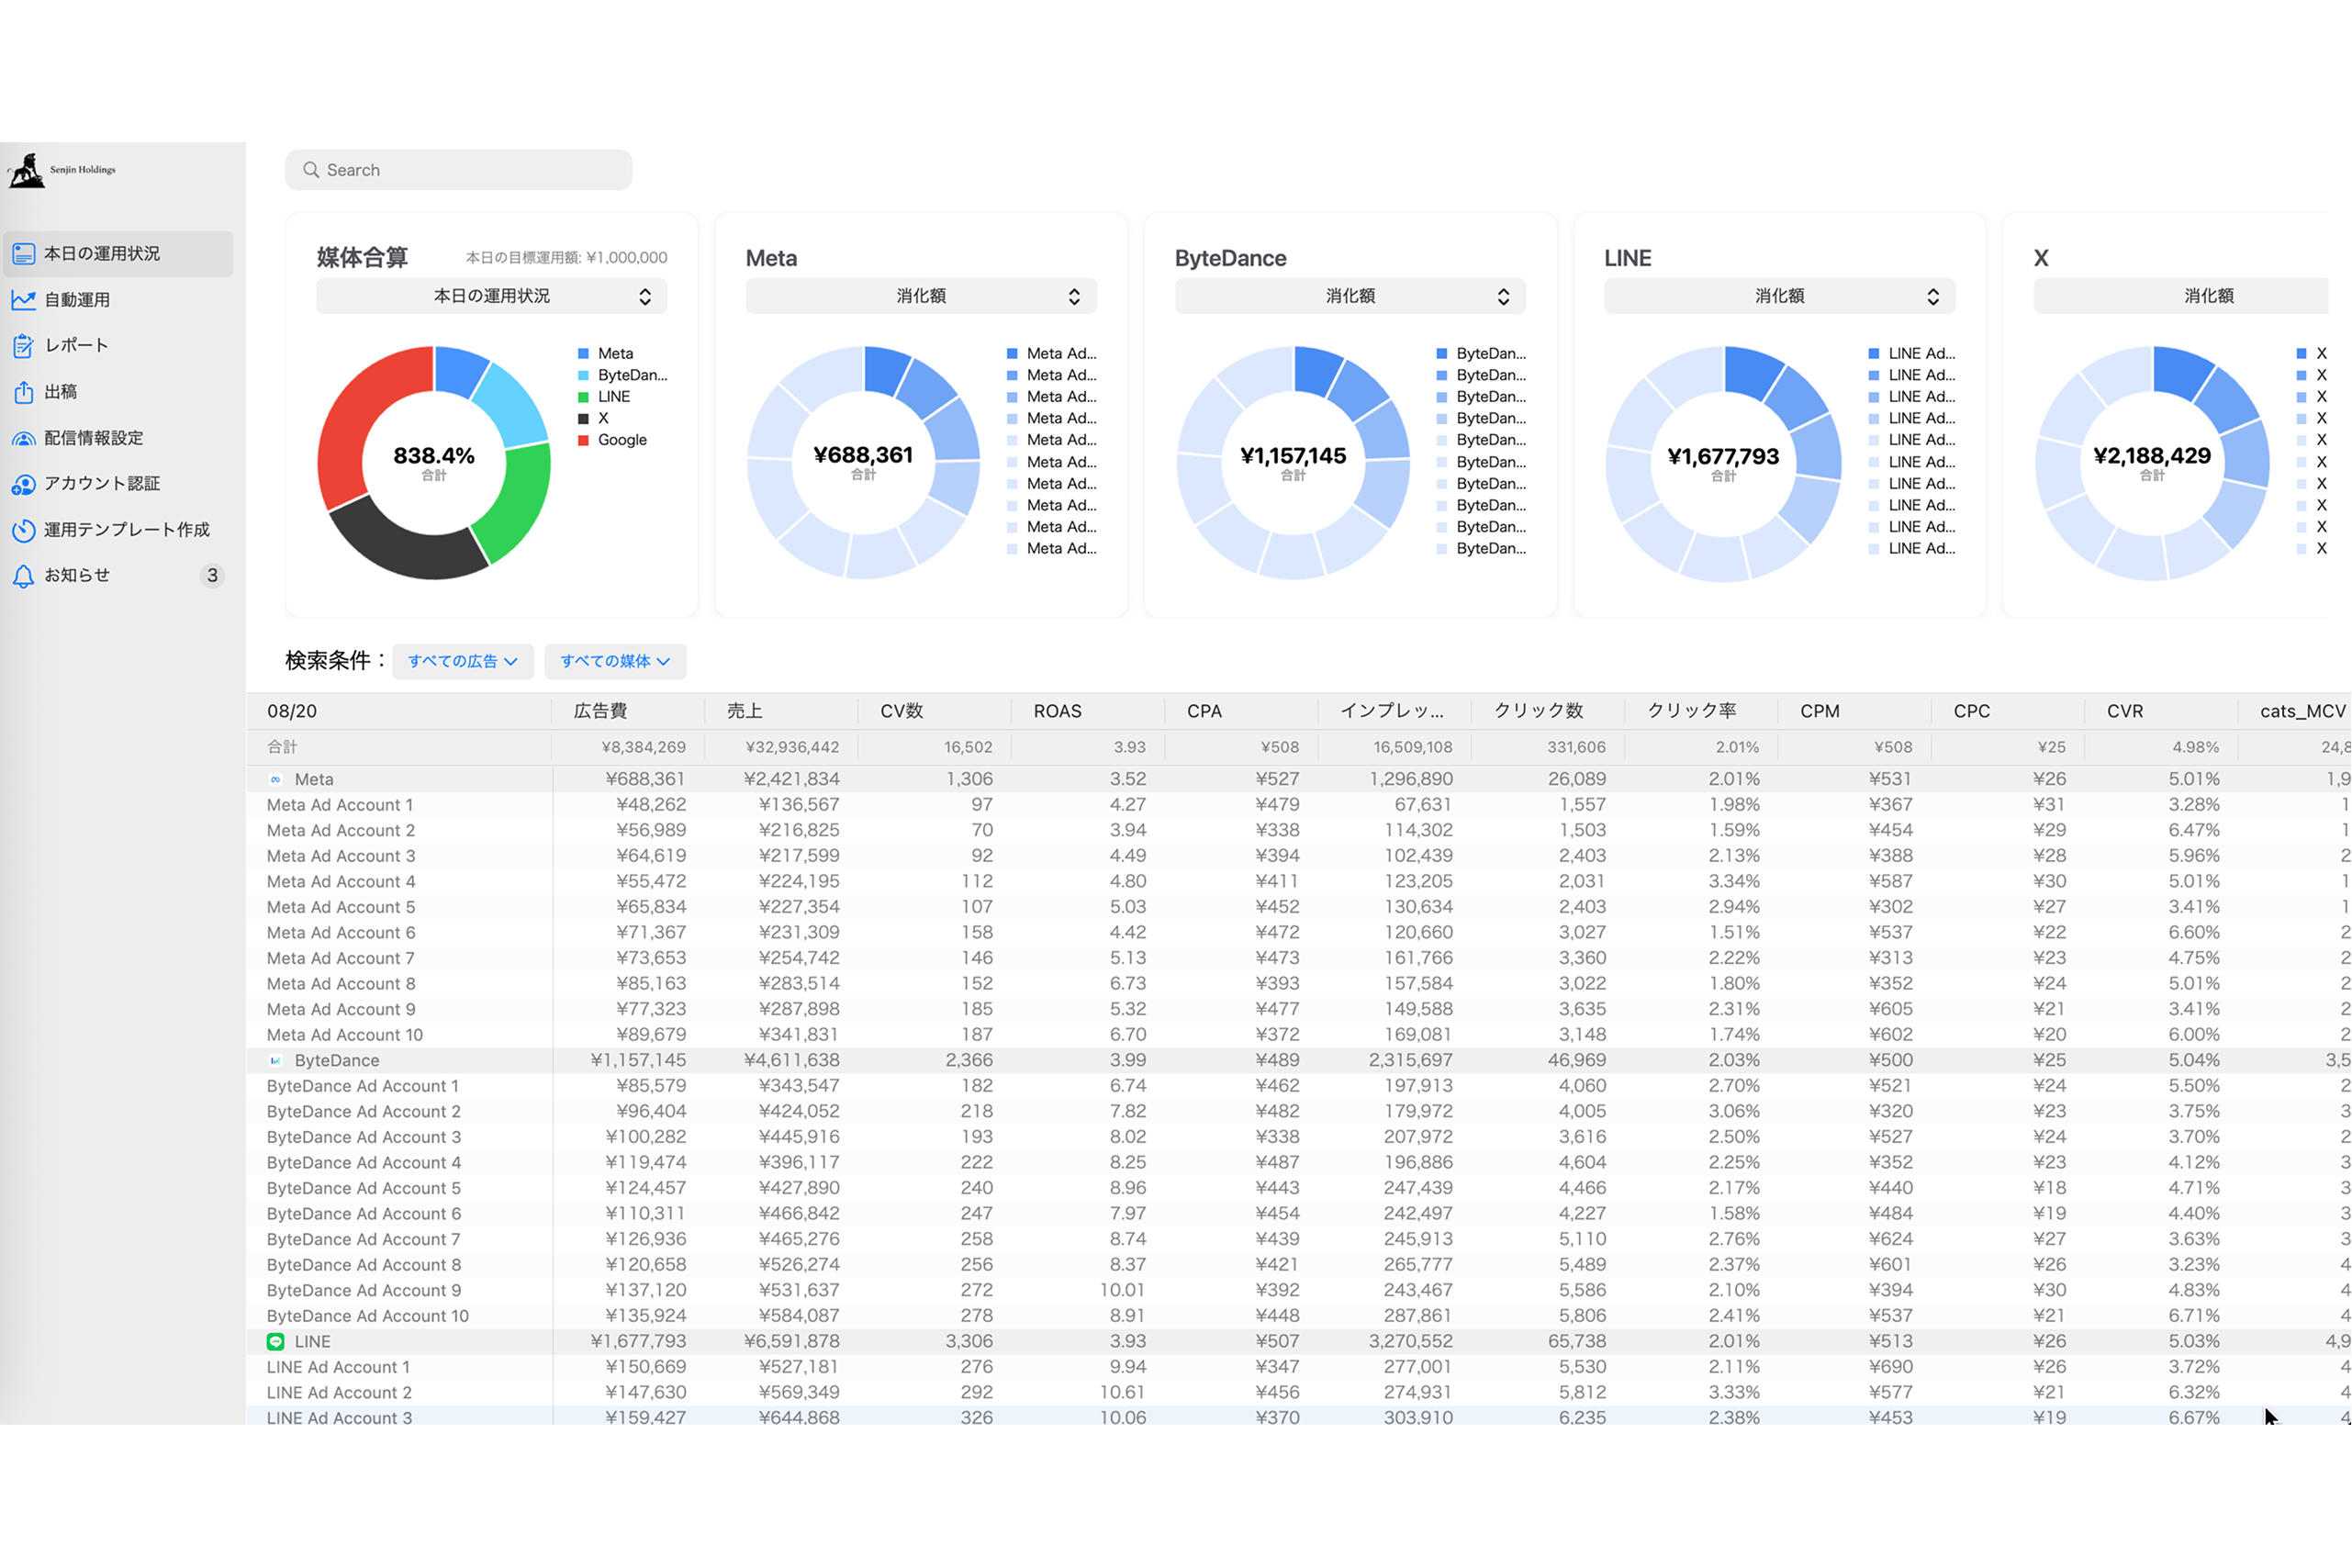
Task: Click 運用テンプレート作成 clock icon
Action: click(23, 530)
